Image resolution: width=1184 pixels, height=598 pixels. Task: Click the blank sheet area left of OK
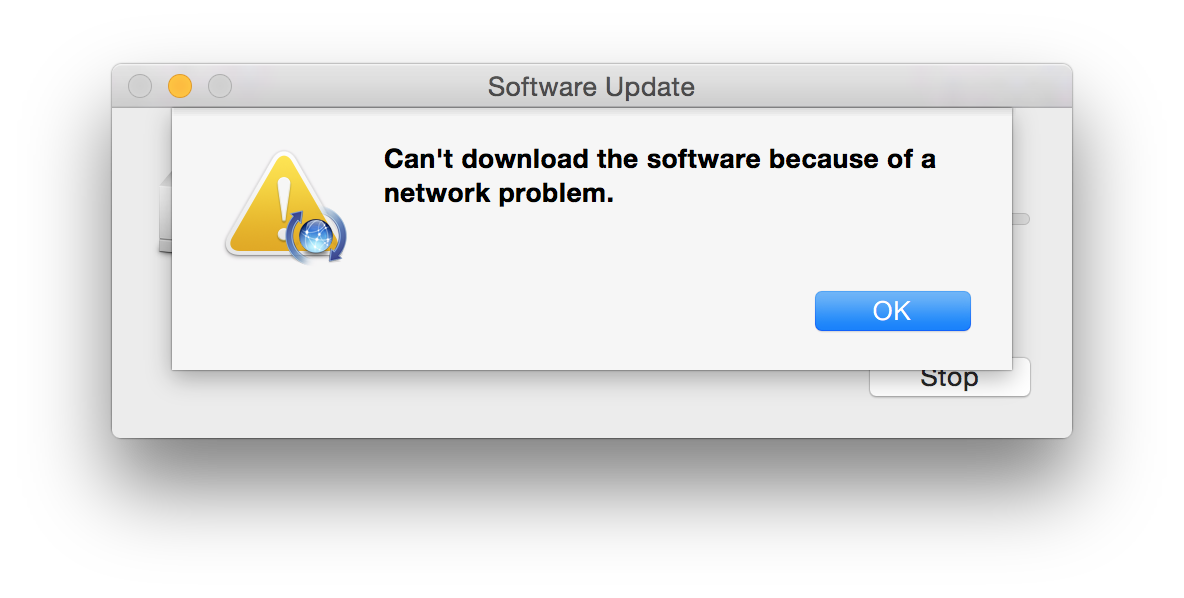click(491, 313)
